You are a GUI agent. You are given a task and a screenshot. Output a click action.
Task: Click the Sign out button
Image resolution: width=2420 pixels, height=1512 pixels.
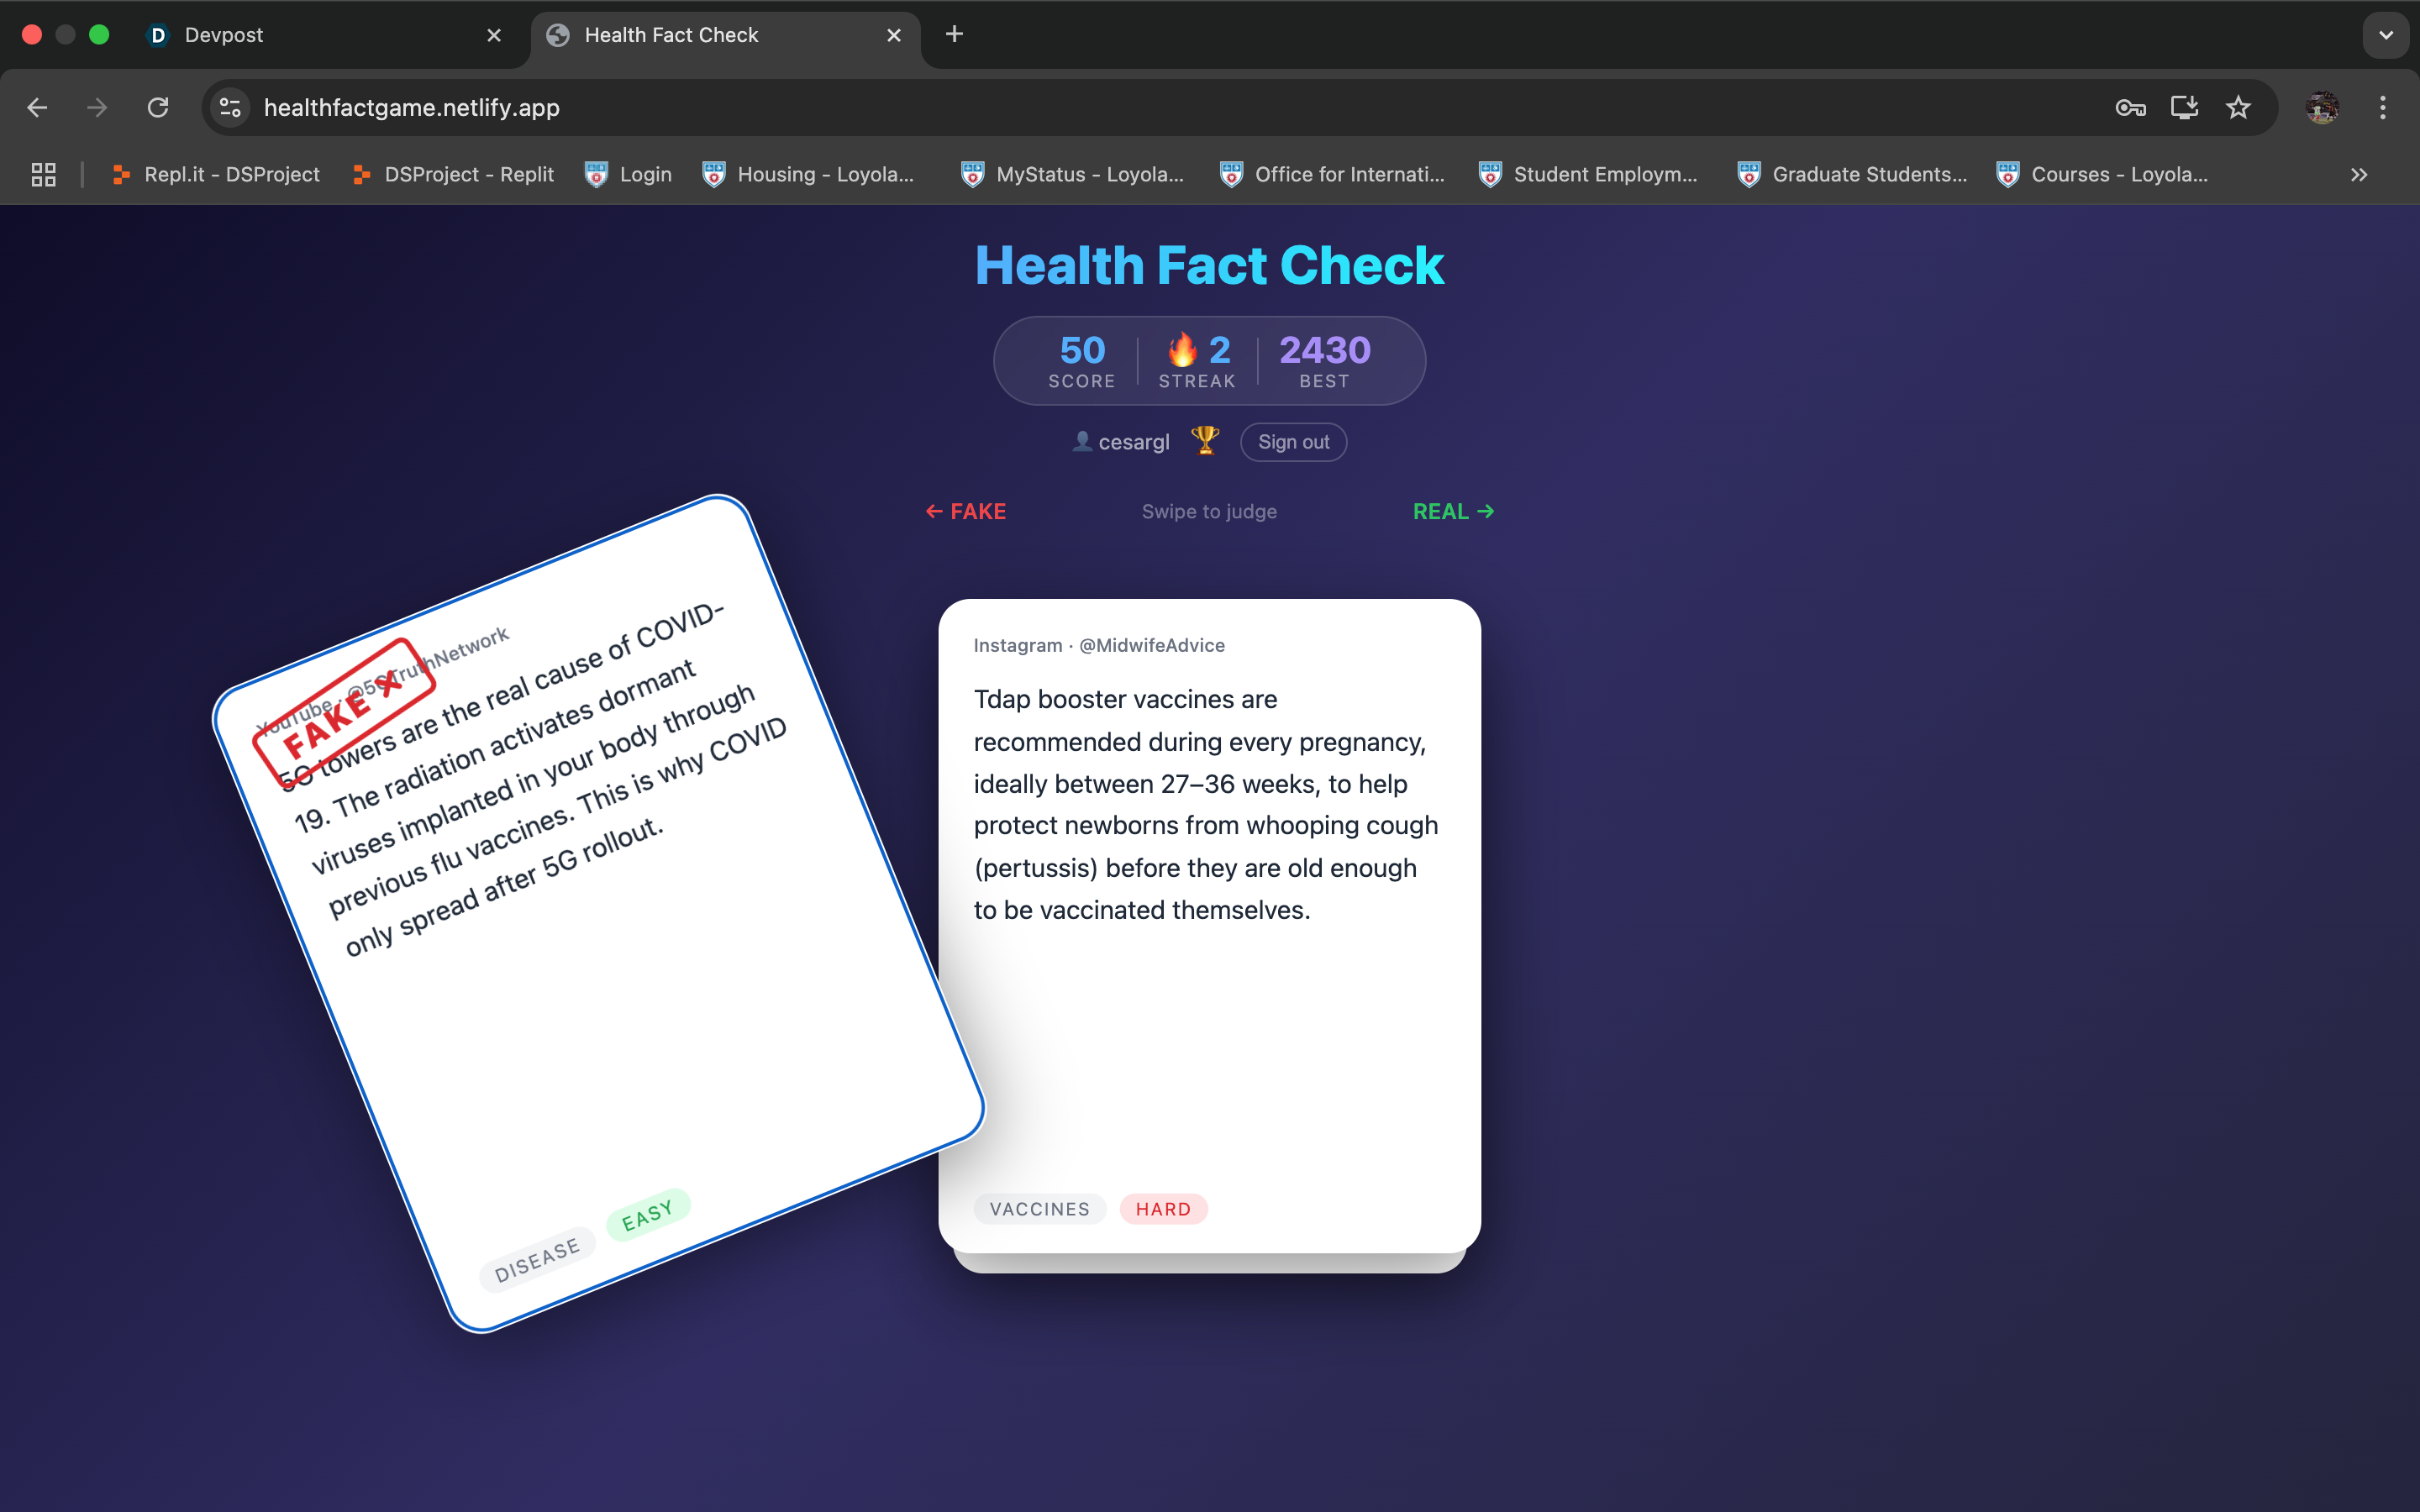(1293, 442)
